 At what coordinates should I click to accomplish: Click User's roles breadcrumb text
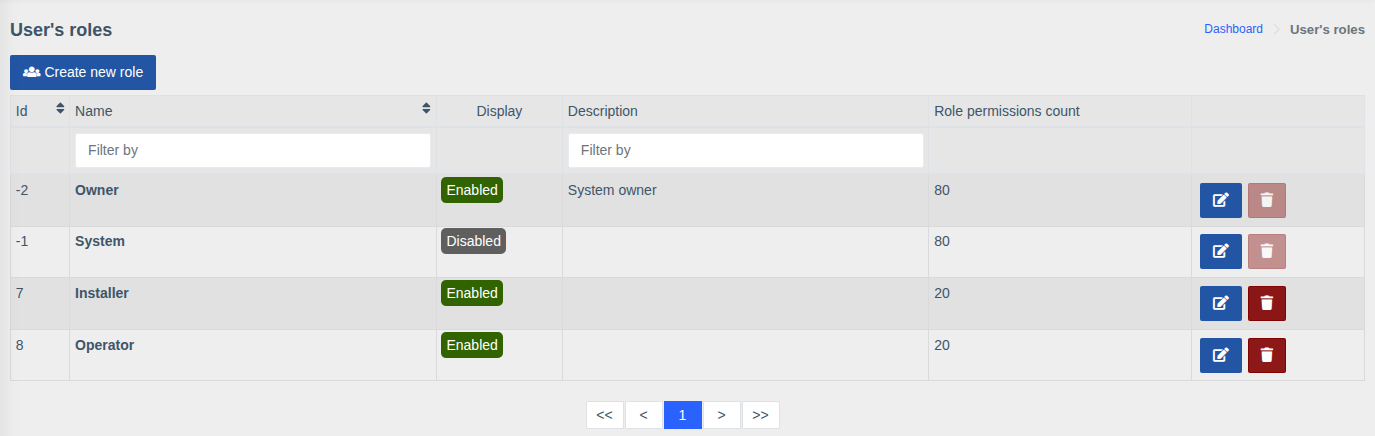(1327, 30)
